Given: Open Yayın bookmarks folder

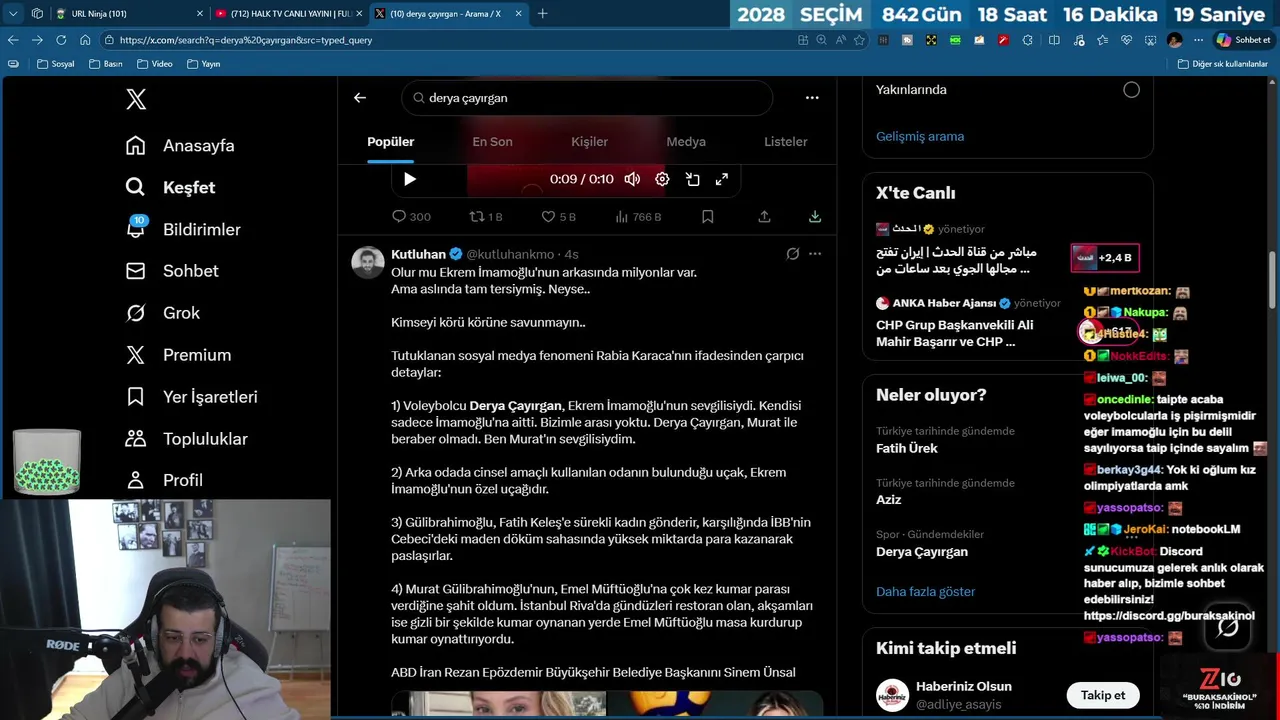Looking at the screenshot, I should (203, 64).
